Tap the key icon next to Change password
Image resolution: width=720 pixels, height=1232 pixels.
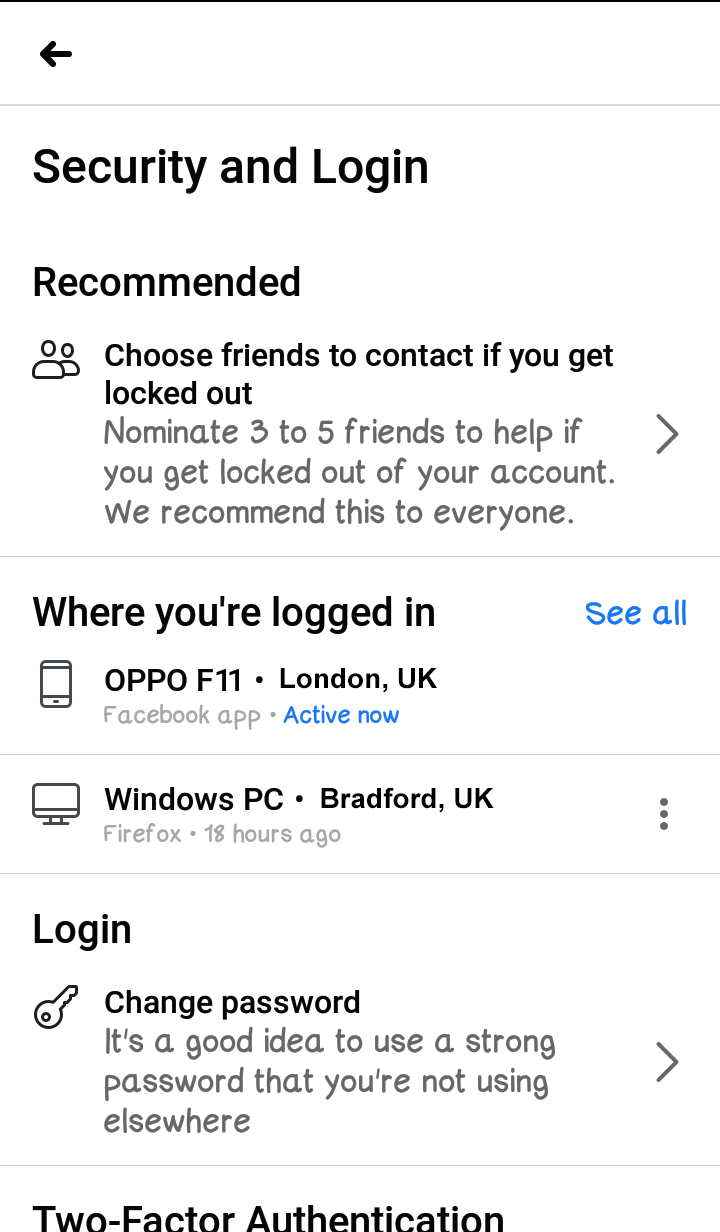pyautogui.click(x=56, y=1007)
